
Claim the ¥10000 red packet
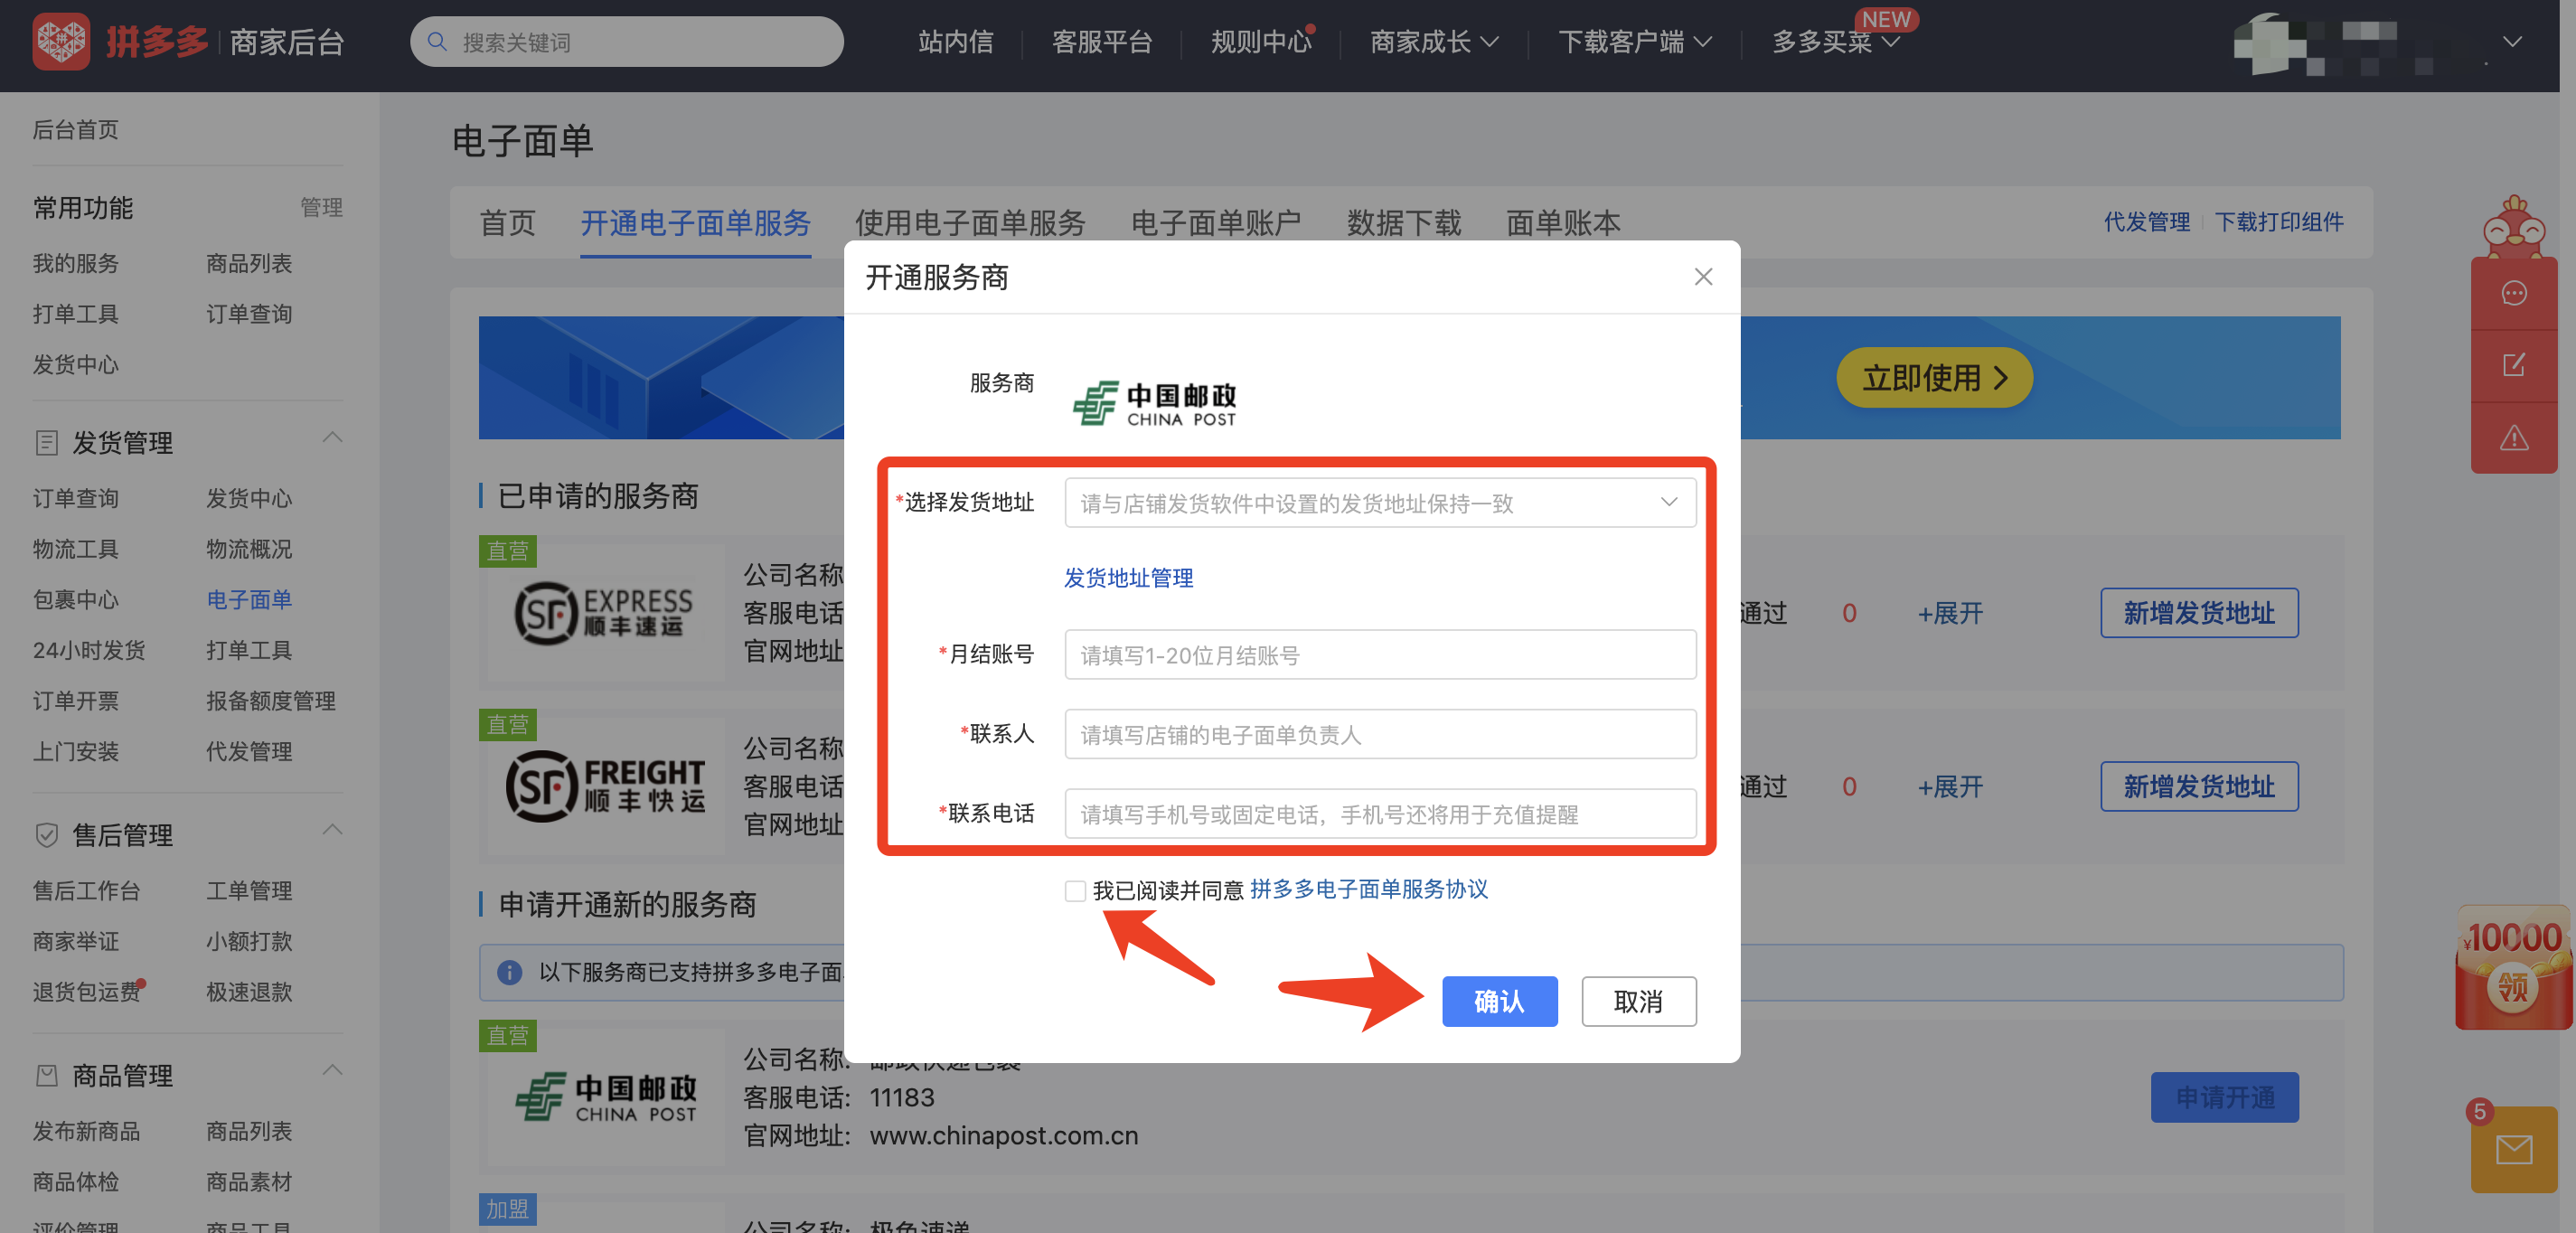pyautogui.click(x=2514, y=967)
